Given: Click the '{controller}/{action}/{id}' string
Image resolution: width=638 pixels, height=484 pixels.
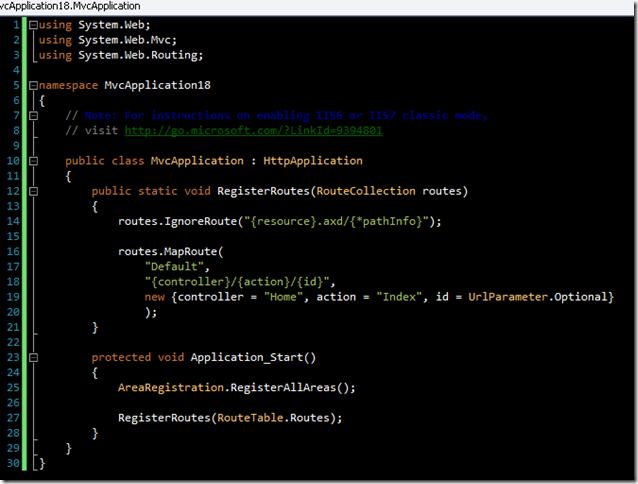Looking at the screenshot, I should point(237,282).
